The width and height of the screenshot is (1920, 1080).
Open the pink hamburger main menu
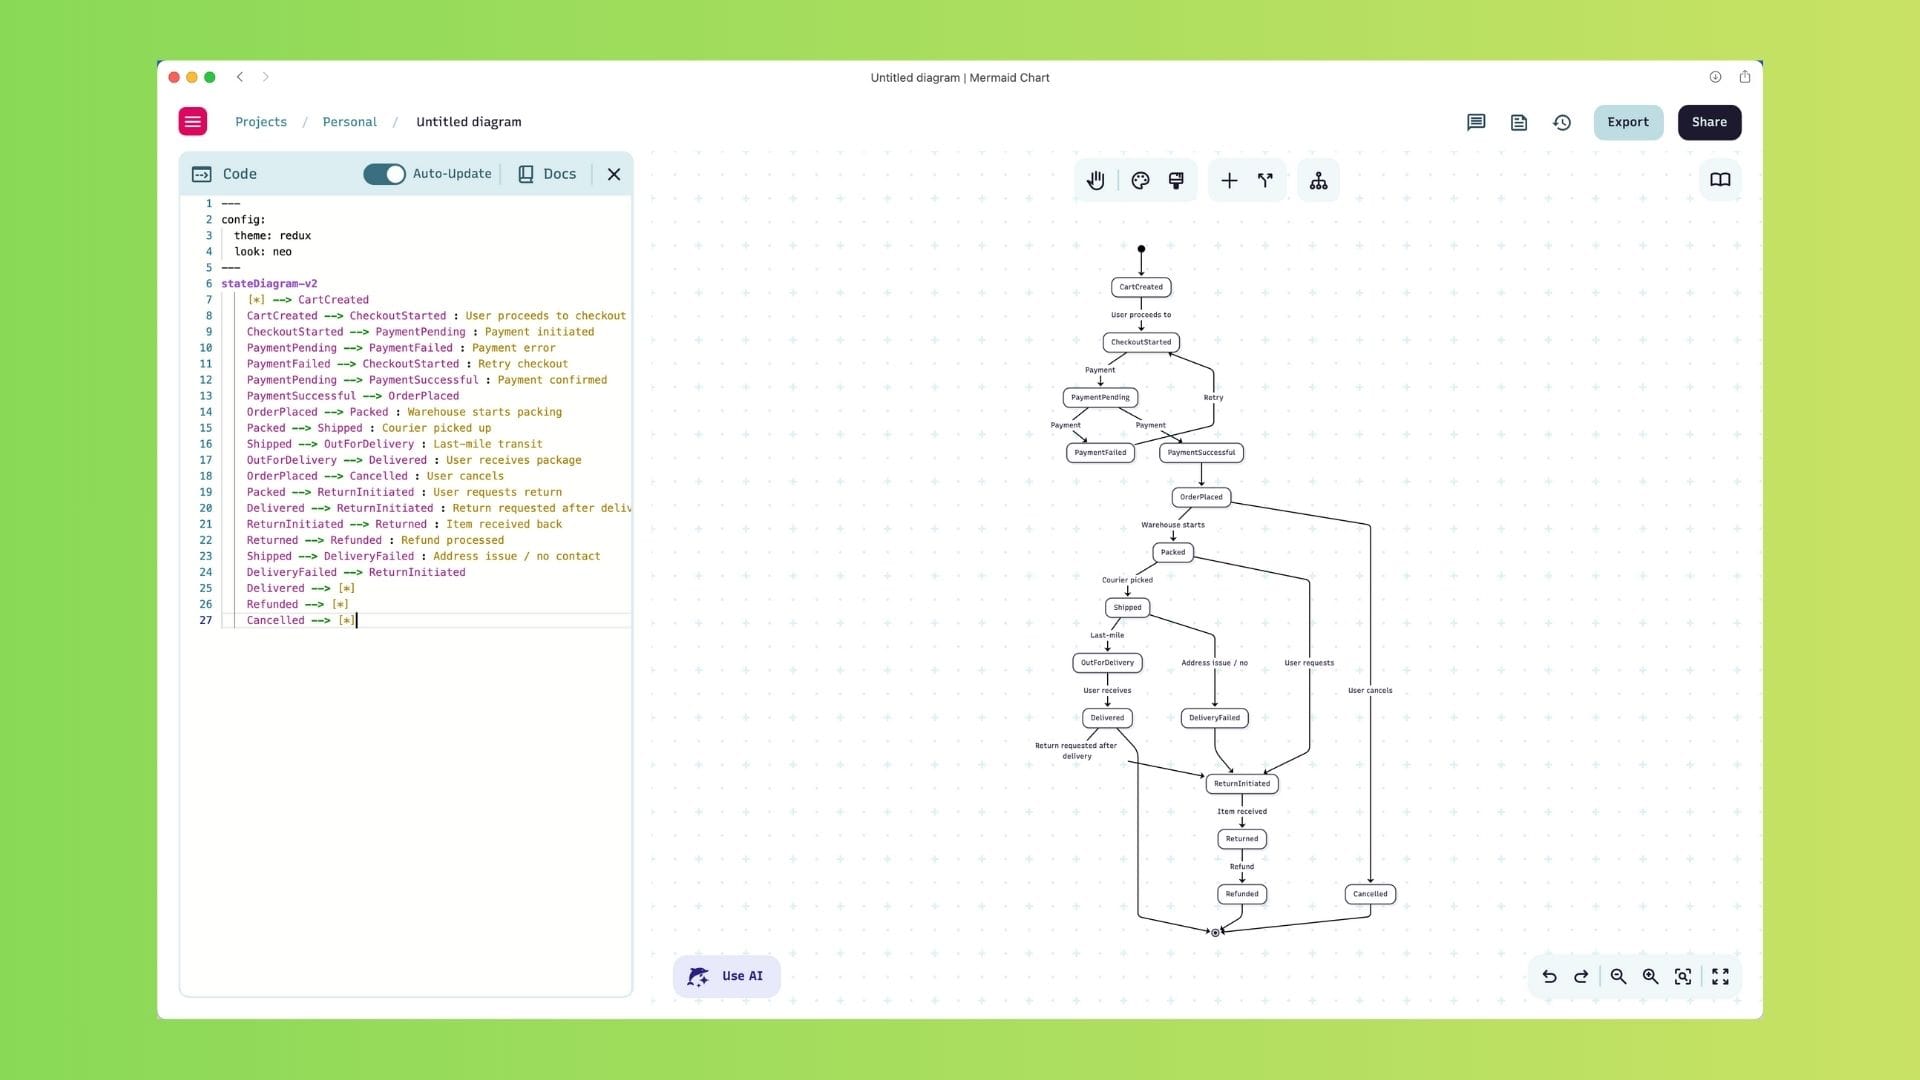[x=193, y=122]
